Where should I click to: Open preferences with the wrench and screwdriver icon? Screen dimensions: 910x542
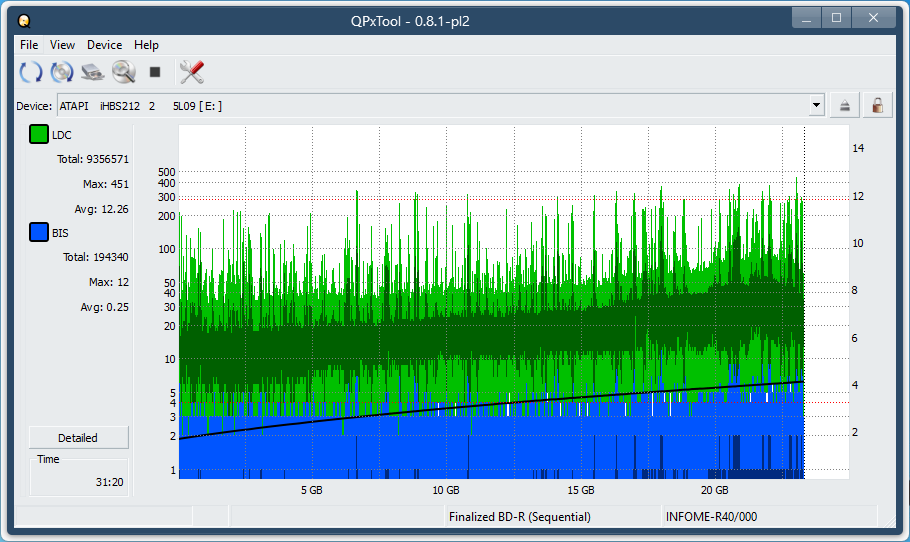(x=191, y=72)
